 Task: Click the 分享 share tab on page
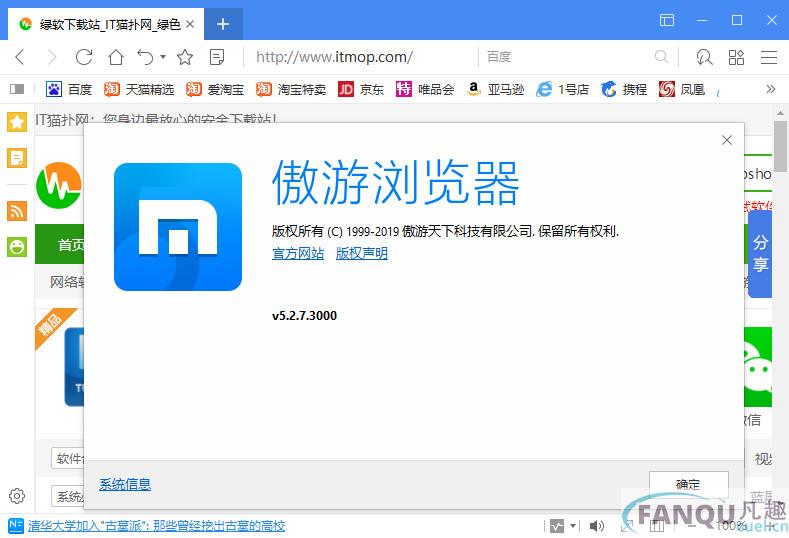760,253
